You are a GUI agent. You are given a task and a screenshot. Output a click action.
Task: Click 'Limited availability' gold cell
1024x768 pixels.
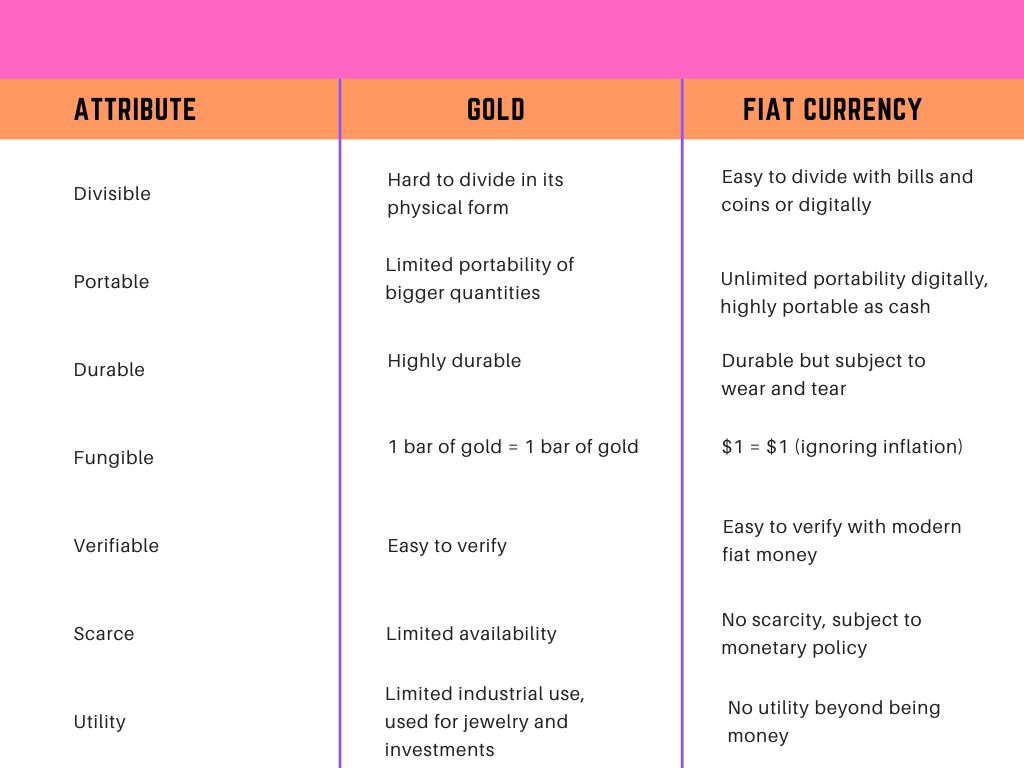click(471, 633)
